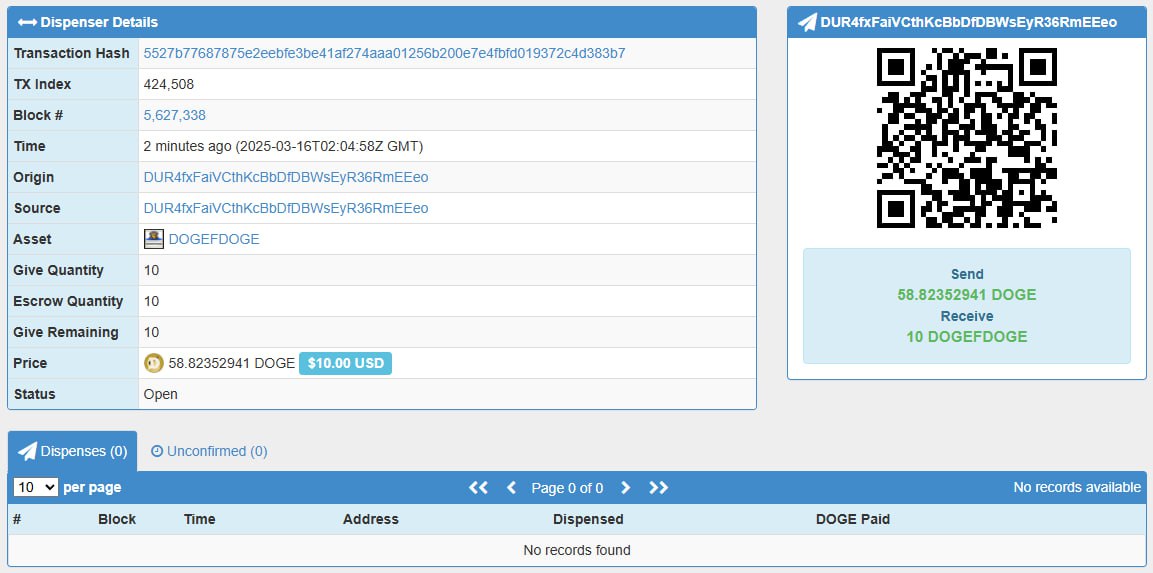Click the TX Index value 424,508
This screenshot has width=1153, height=573.
click(169, 85)
